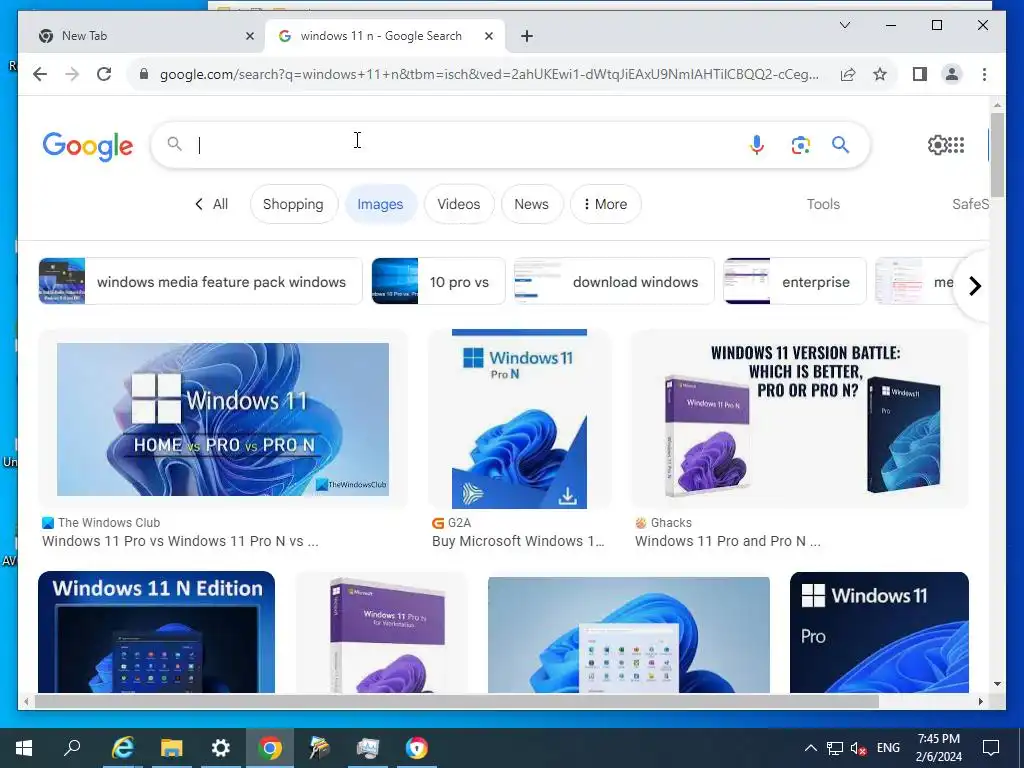Screen dimensions: 1024x768
Task: Reload the Google search page
Action: tap(104, 74)
